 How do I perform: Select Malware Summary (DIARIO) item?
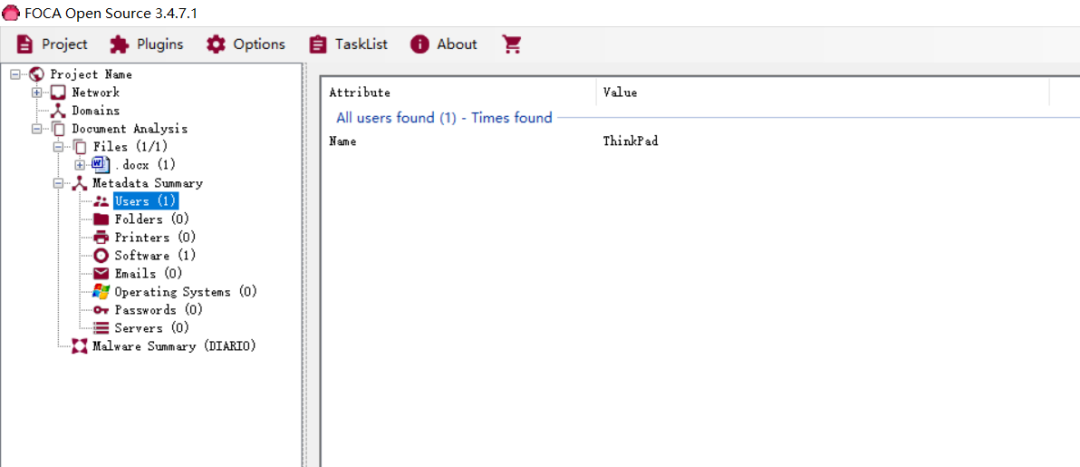coord(174,346)
